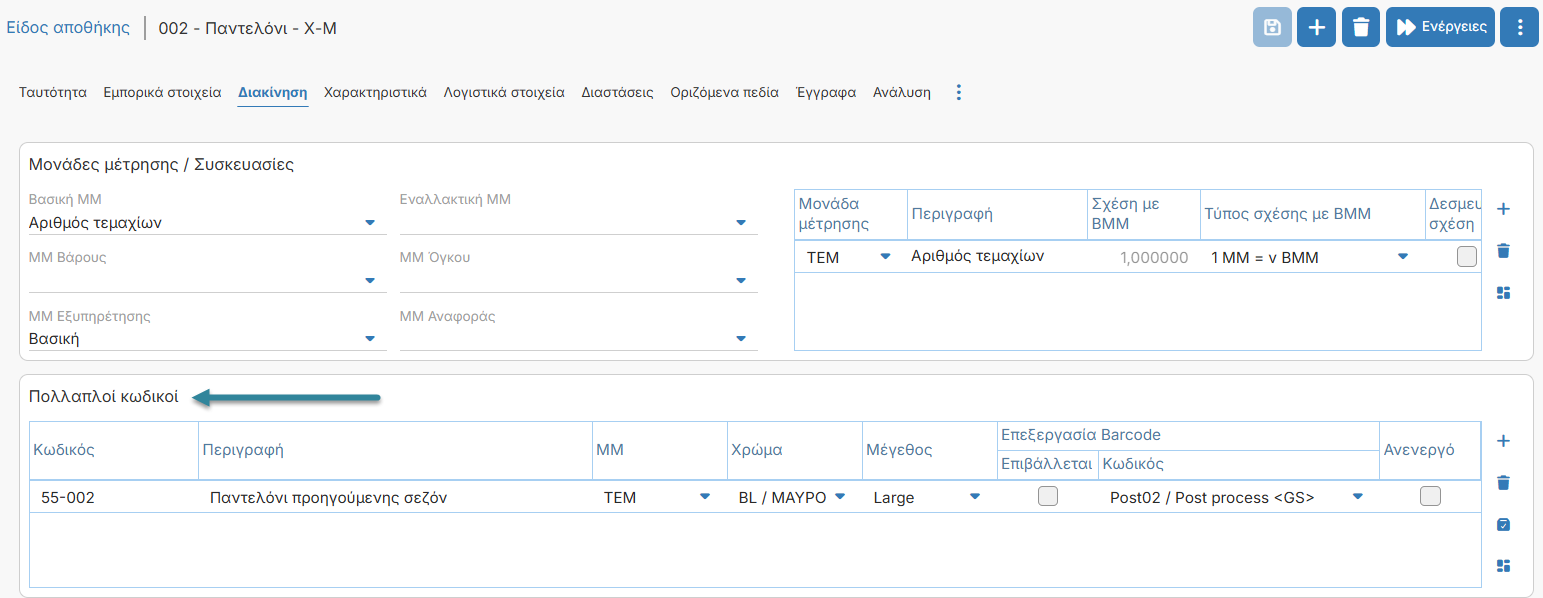Viewport: 1543px width, 598px height.
Task: Switch to the Ανάλυση tab
Action: click(902, 92)
